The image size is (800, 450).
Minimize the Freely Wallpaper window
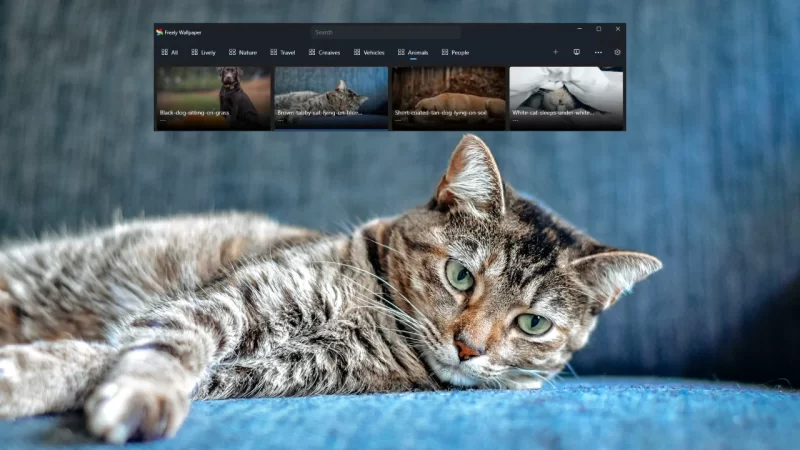point(579,29)
